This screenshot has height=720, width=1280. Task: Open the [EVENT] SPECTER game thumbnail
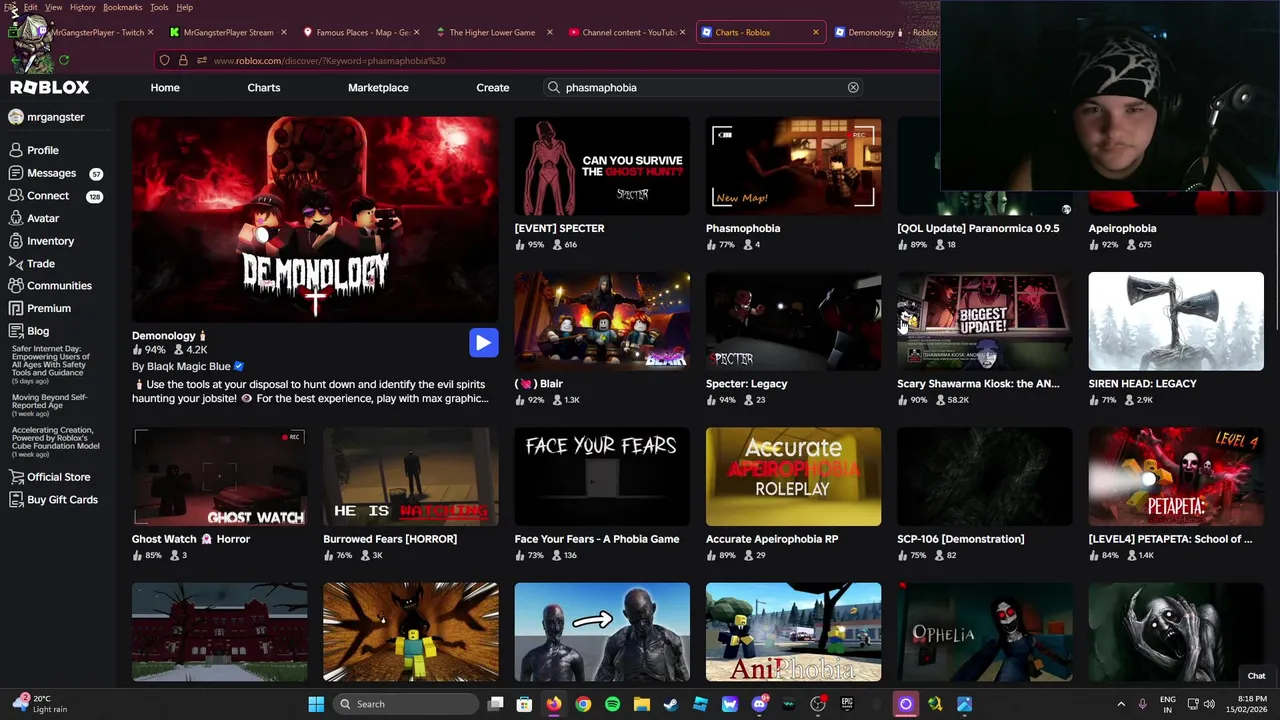point(602,166)
